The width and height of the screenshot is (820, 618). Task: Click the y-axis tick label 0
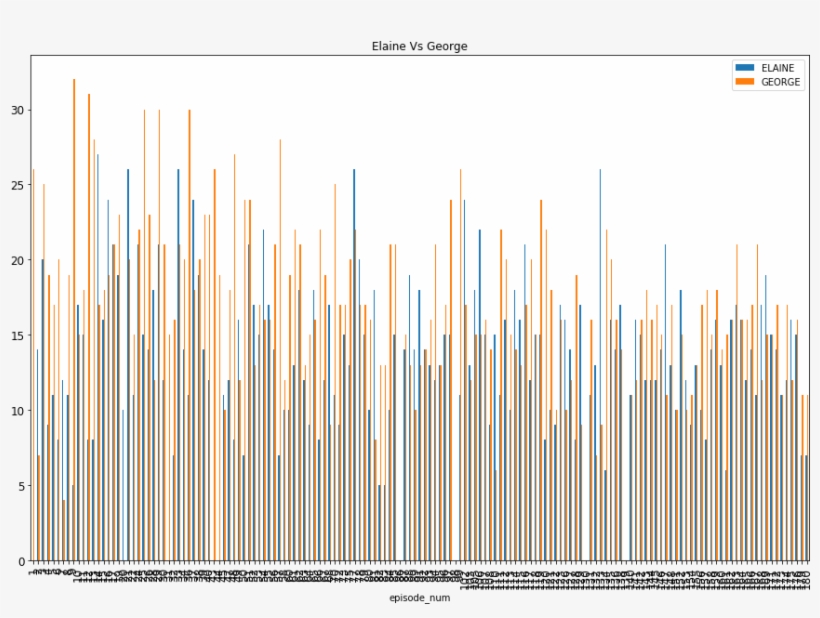(x=20, y=561)
